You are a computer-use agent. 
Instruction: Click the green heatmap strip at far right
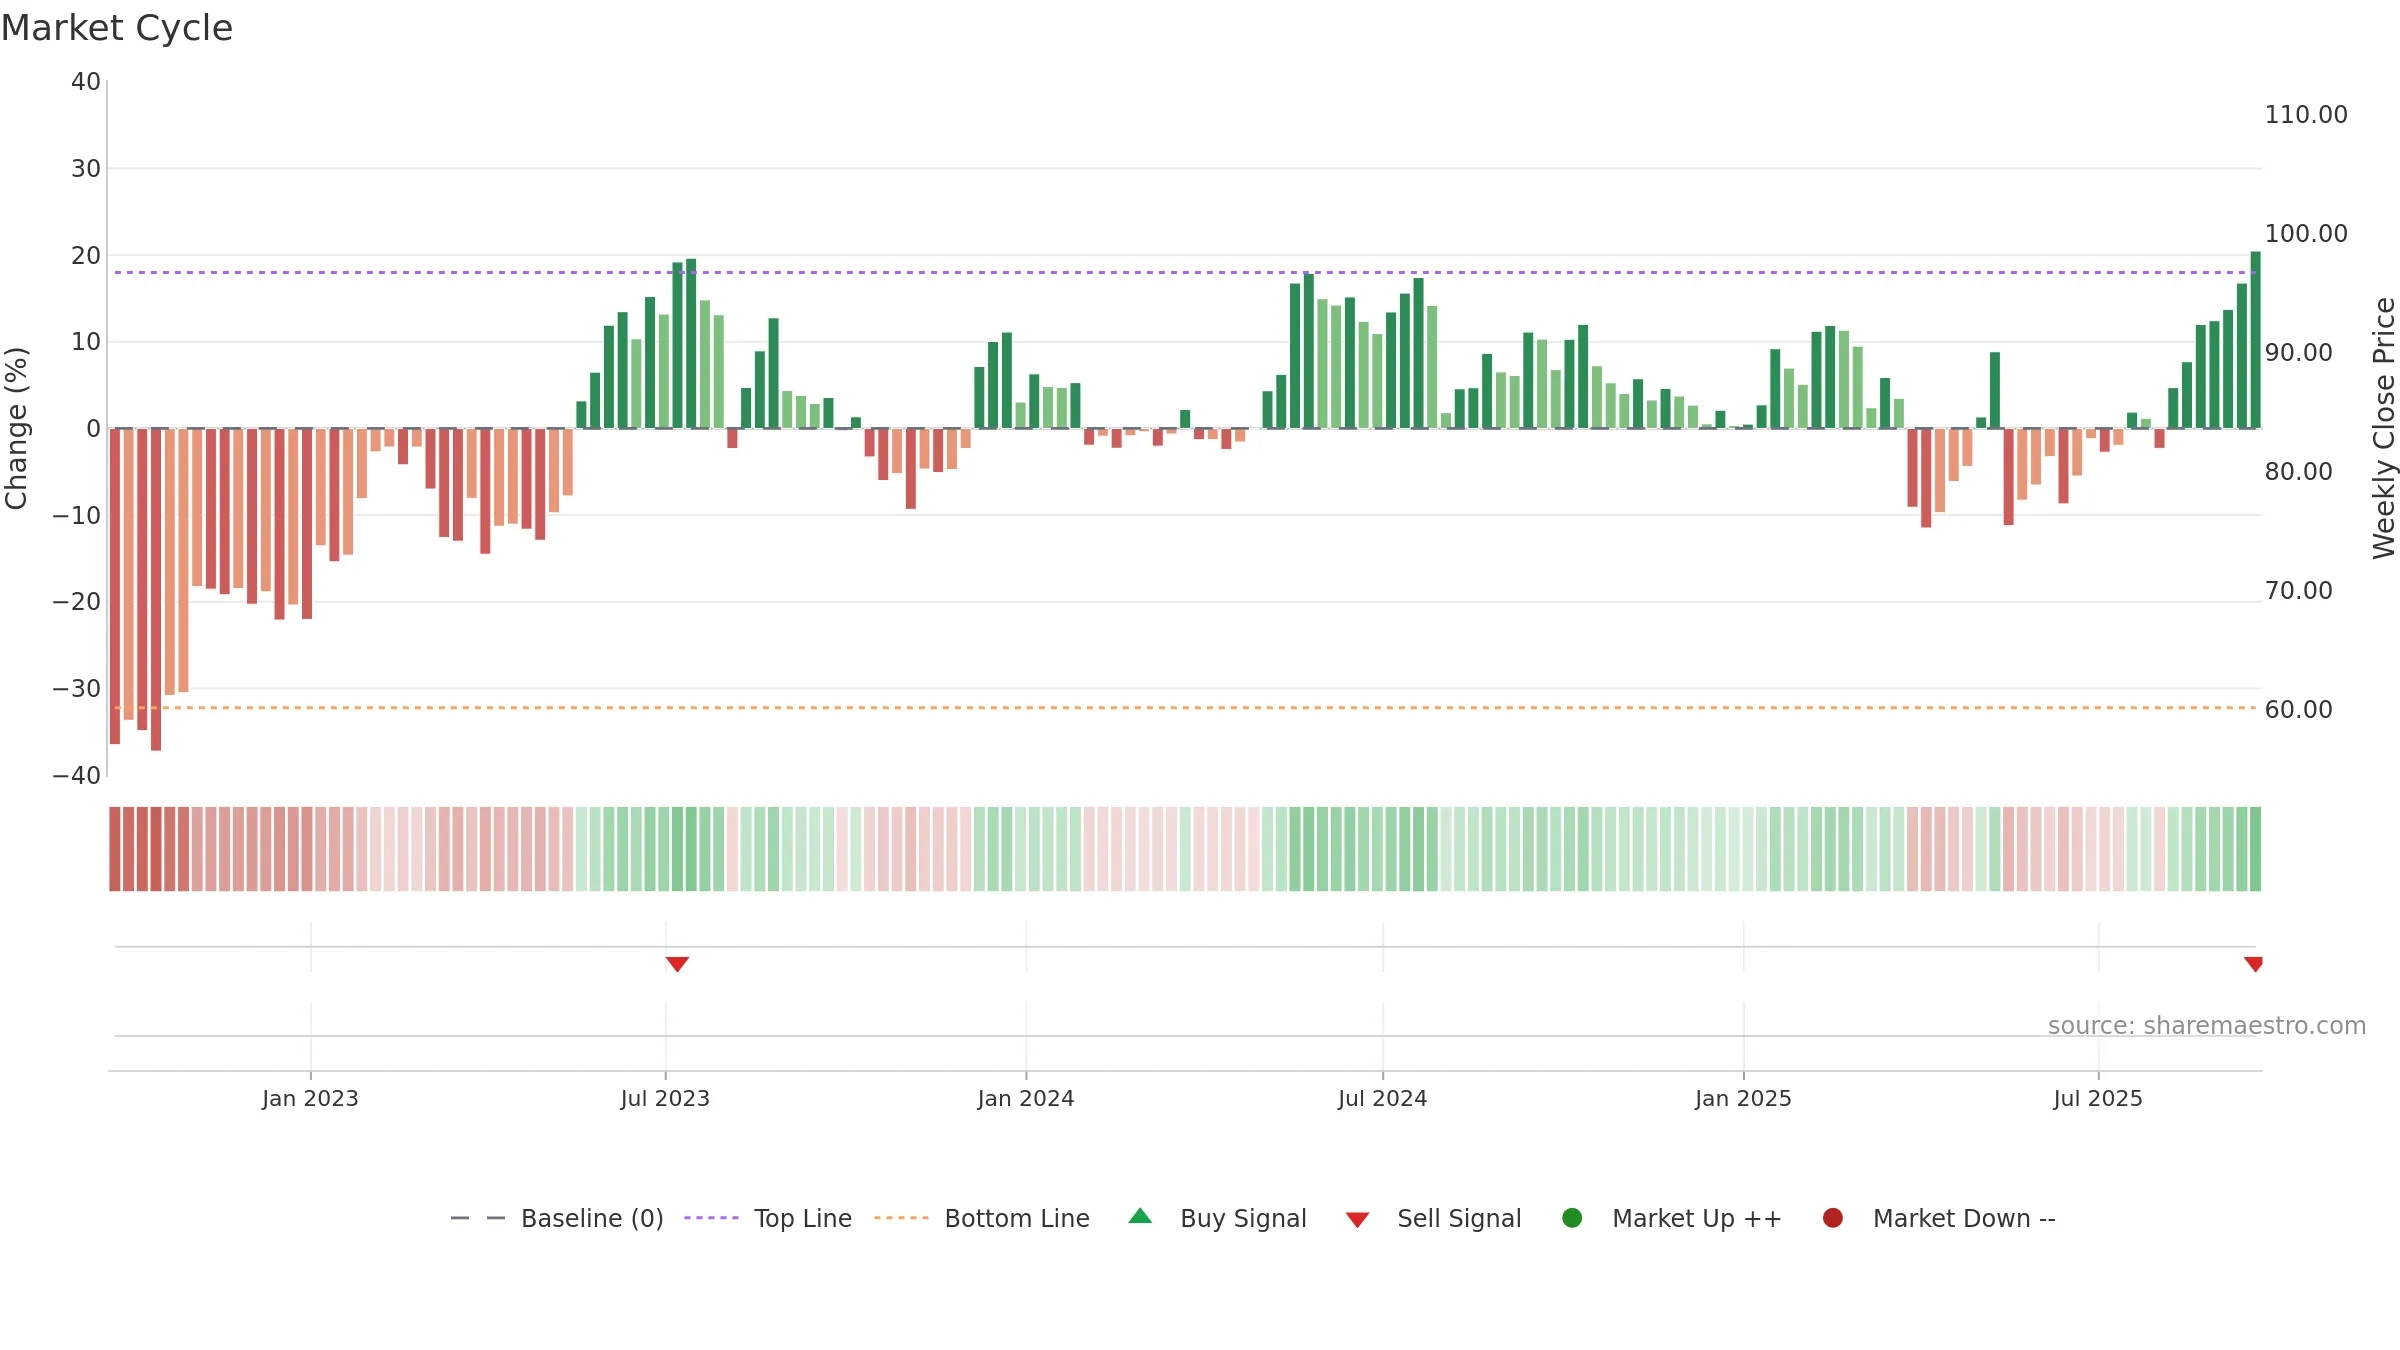(x=2255, y=849)
